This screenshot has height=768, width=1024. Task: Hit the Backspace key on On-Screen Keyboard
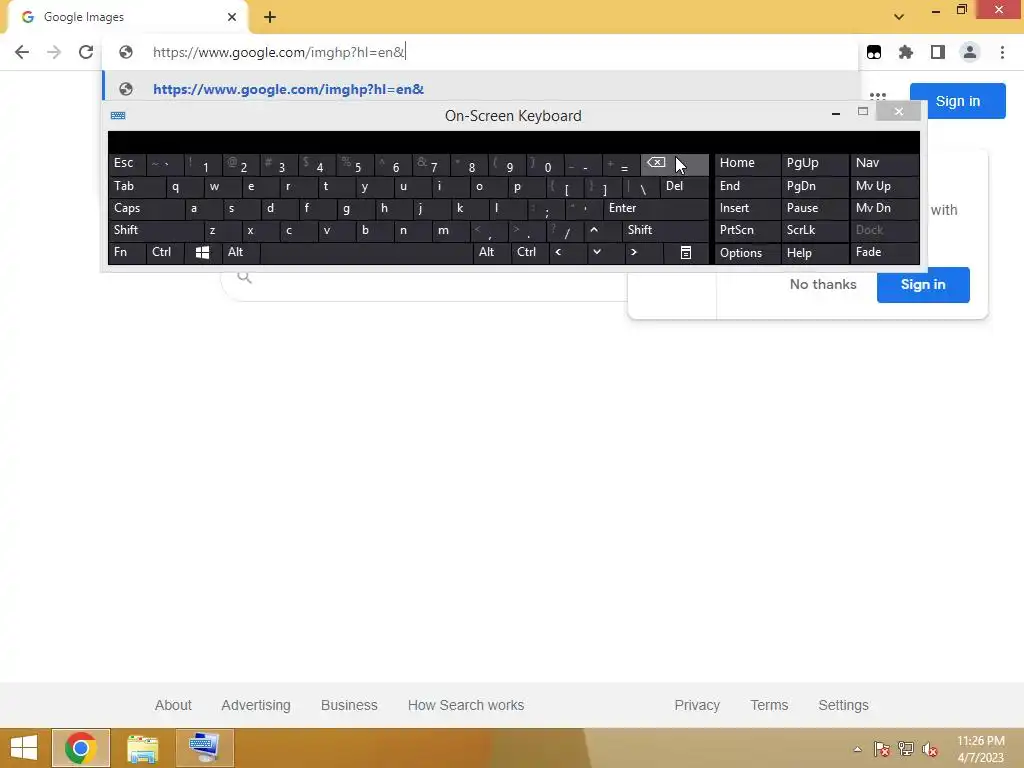point(675,165)
